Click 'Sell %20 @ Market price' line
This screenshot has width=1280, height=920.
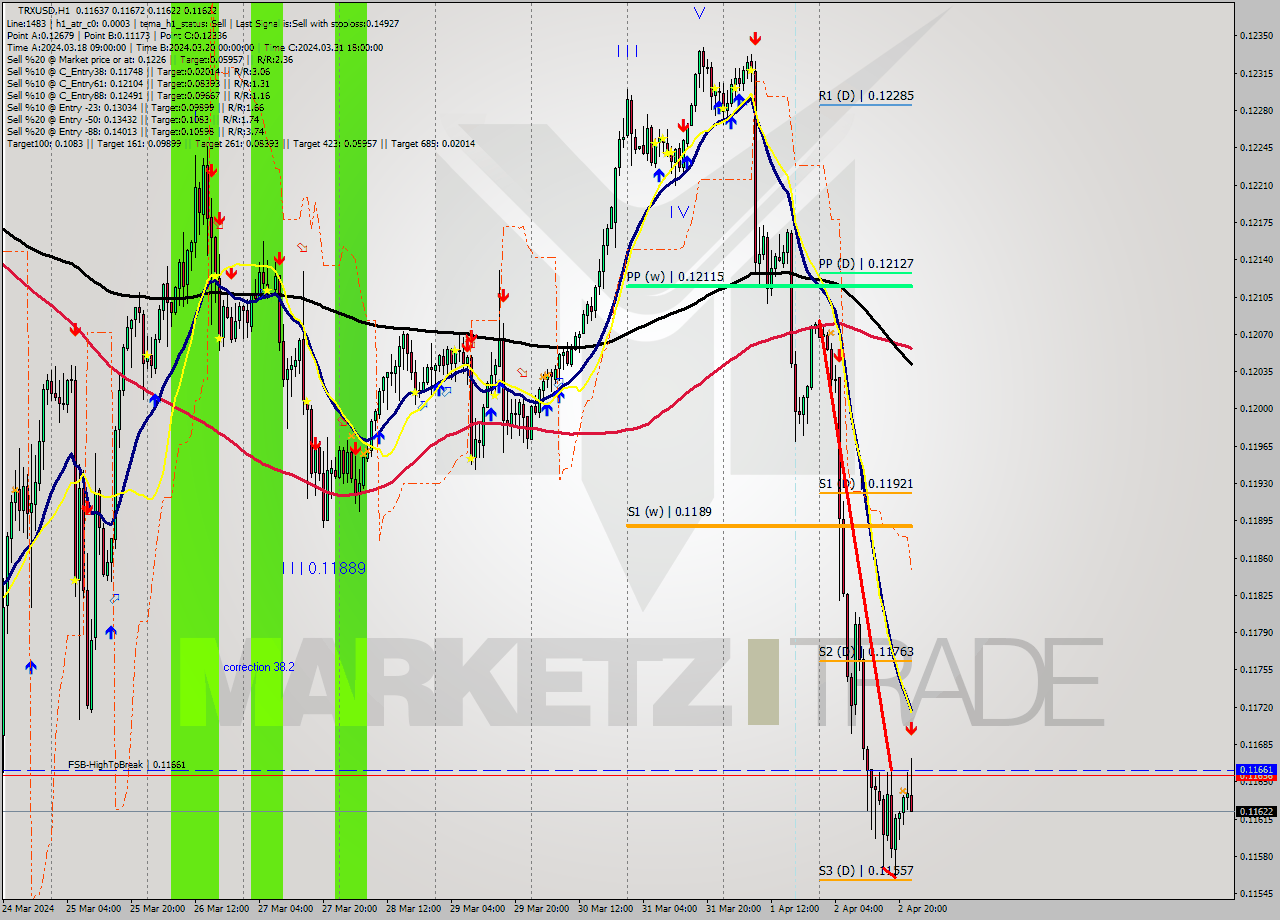(149, 59)
